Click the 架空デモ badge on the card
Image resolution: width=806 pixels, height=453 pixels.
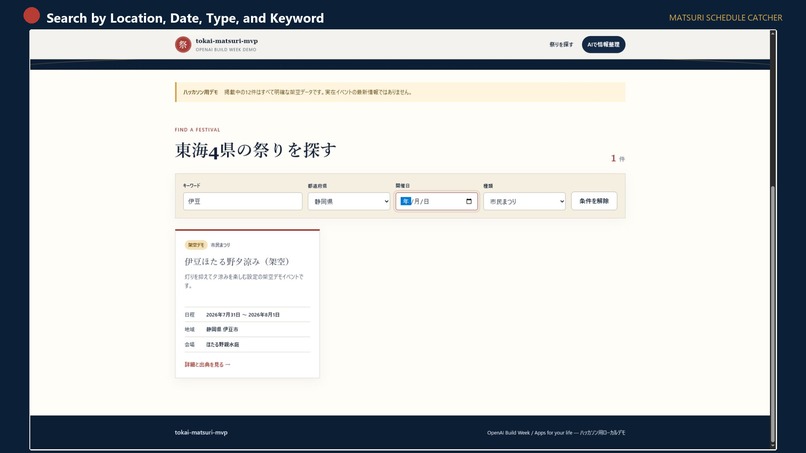pos(196,245)
